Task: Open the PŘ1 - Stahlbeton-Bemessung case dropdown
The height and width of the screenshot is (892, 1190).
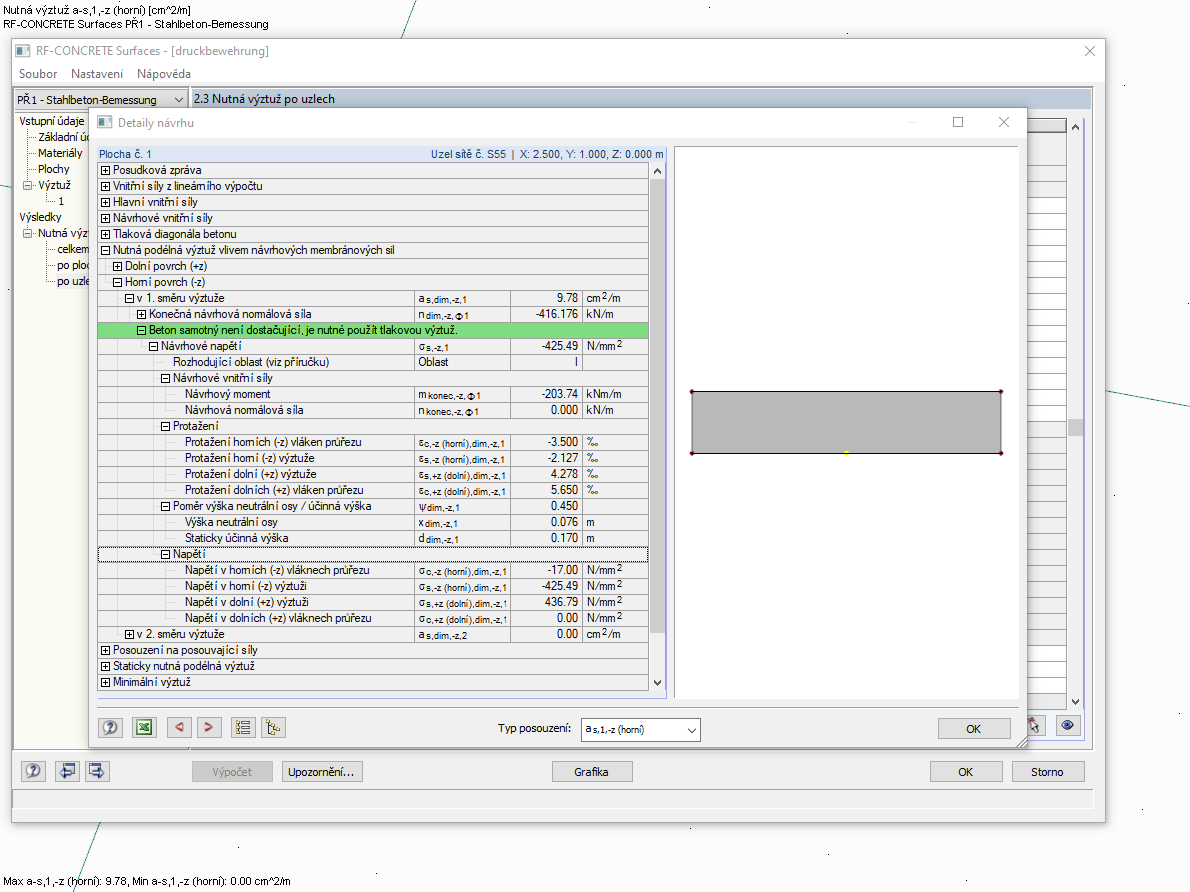Action: coord(100,99)
